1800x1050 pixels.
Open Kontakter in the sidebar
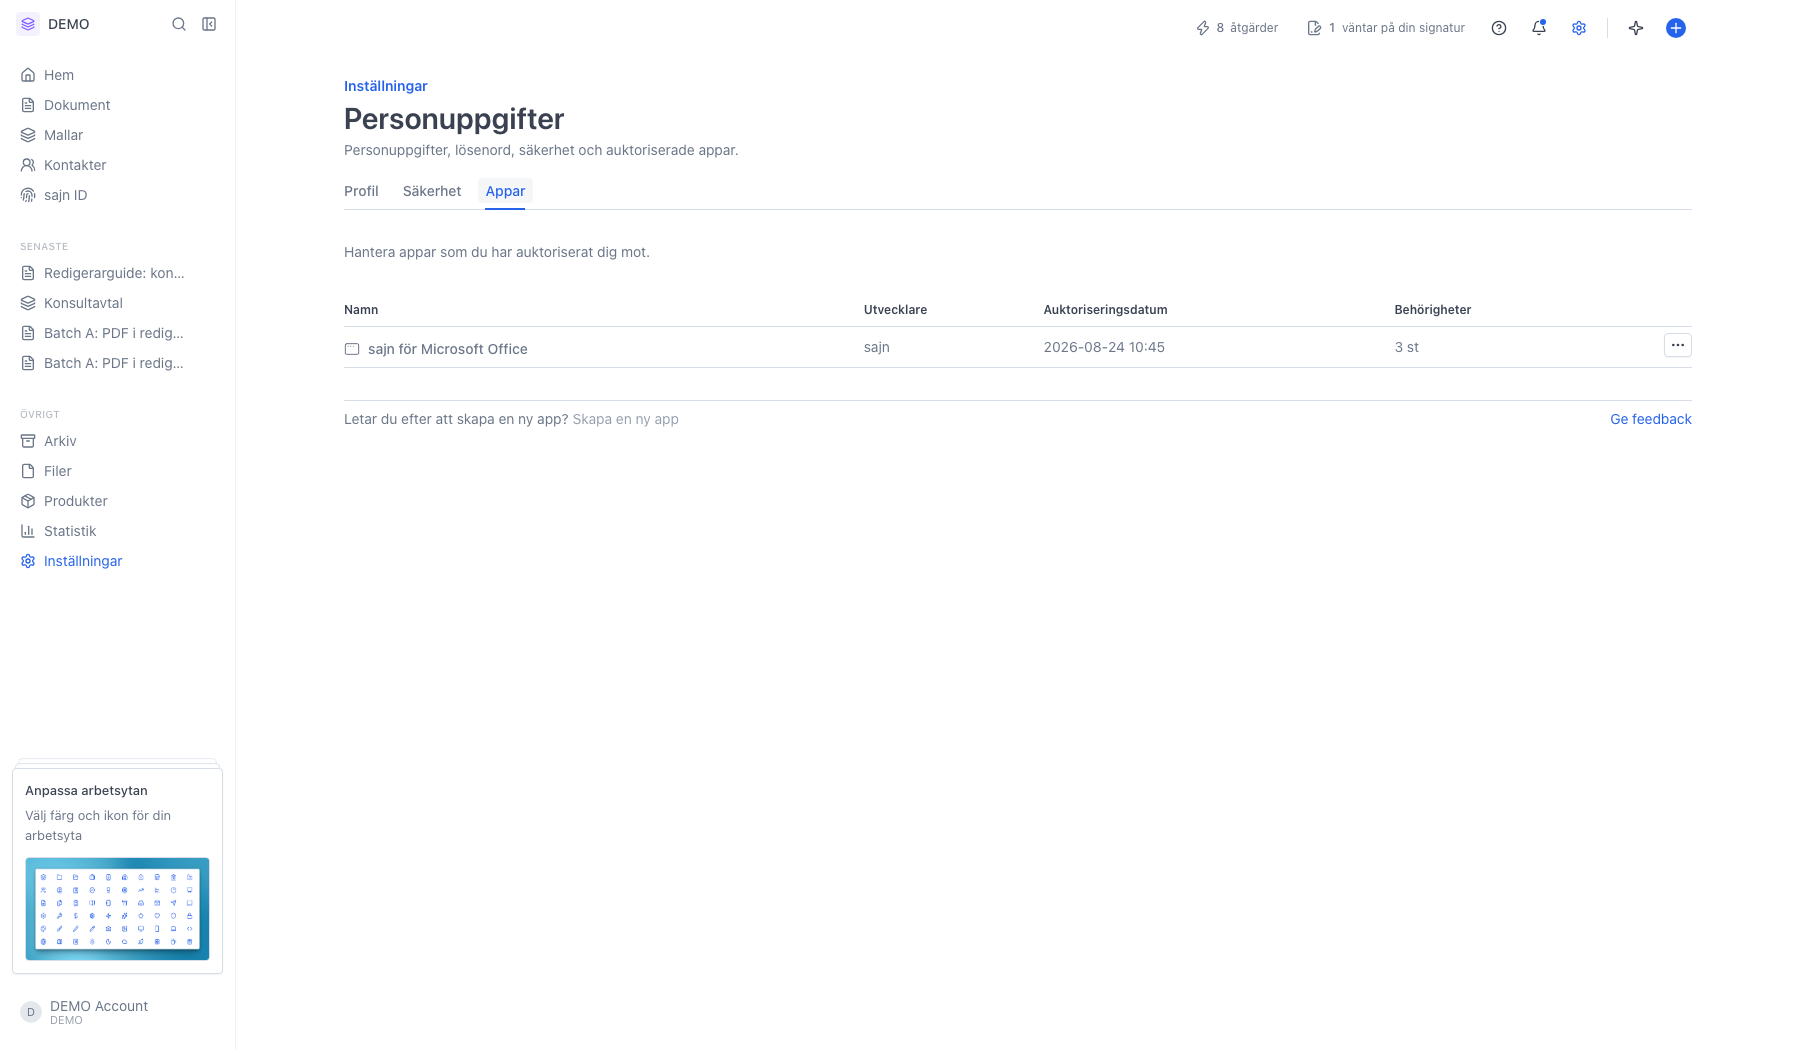pyautogui.click(x=118, y=165)
